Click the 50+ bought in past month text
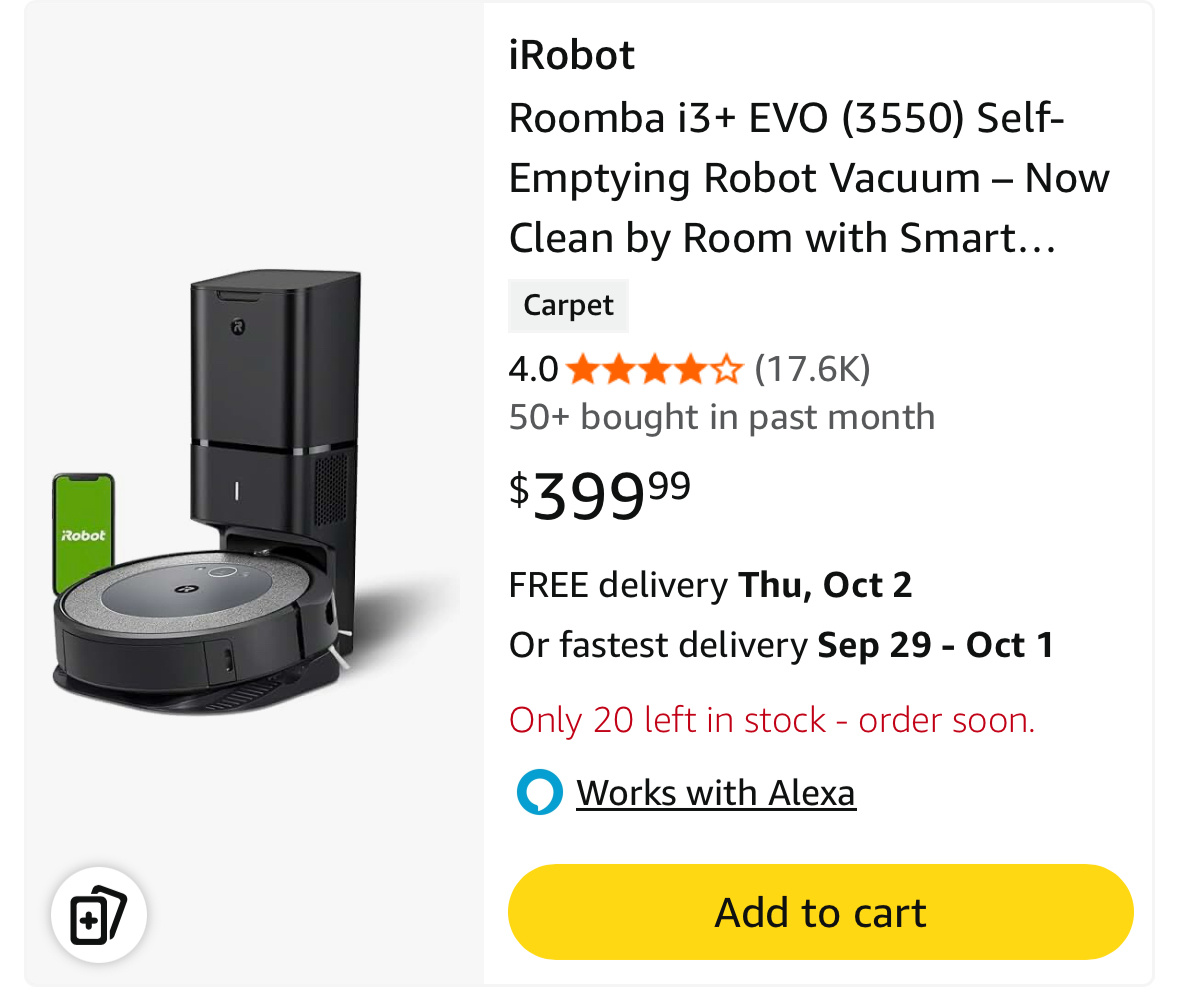The height and width of the screenshot is (994, 1179). coord(721,417)
